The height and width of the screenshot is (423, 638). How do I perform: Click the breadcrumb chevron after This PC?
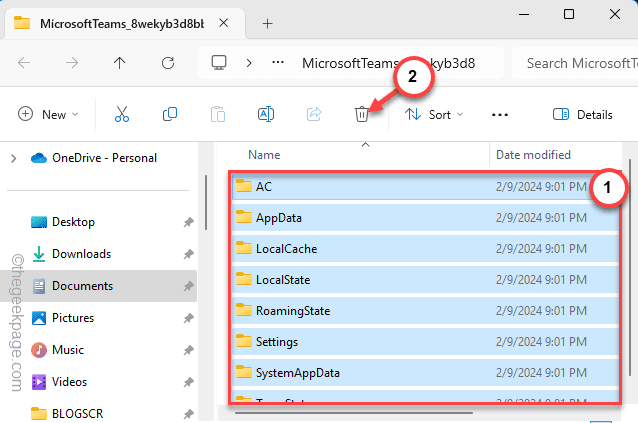(249, 63)
